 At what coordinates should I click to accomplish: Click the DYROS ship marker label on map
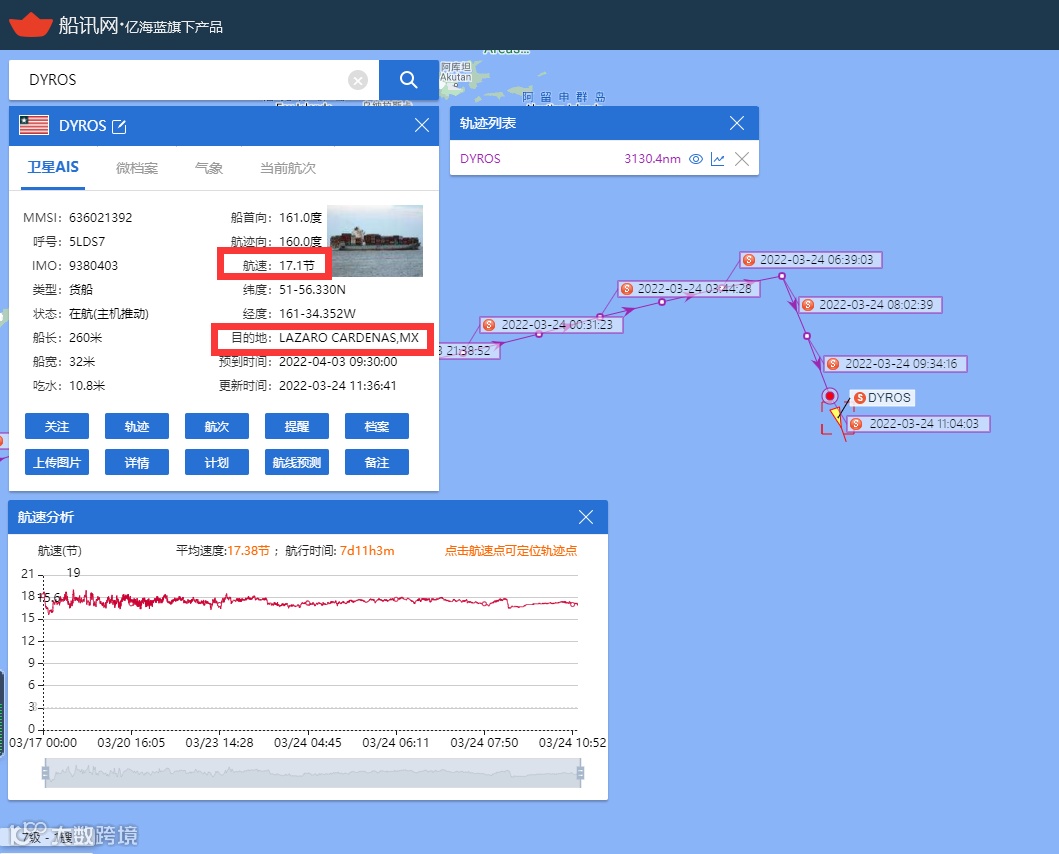pyautogui.click(x=883, y=397)
